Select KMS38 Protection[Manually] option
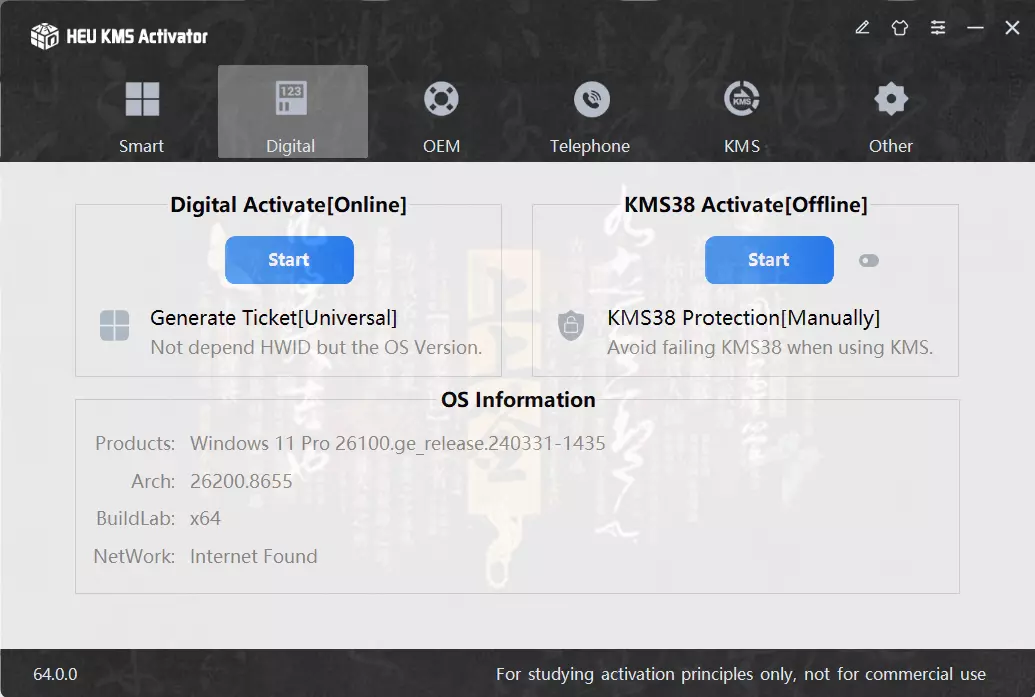This screenshot has height=697, width=1035. coord(743,318)
